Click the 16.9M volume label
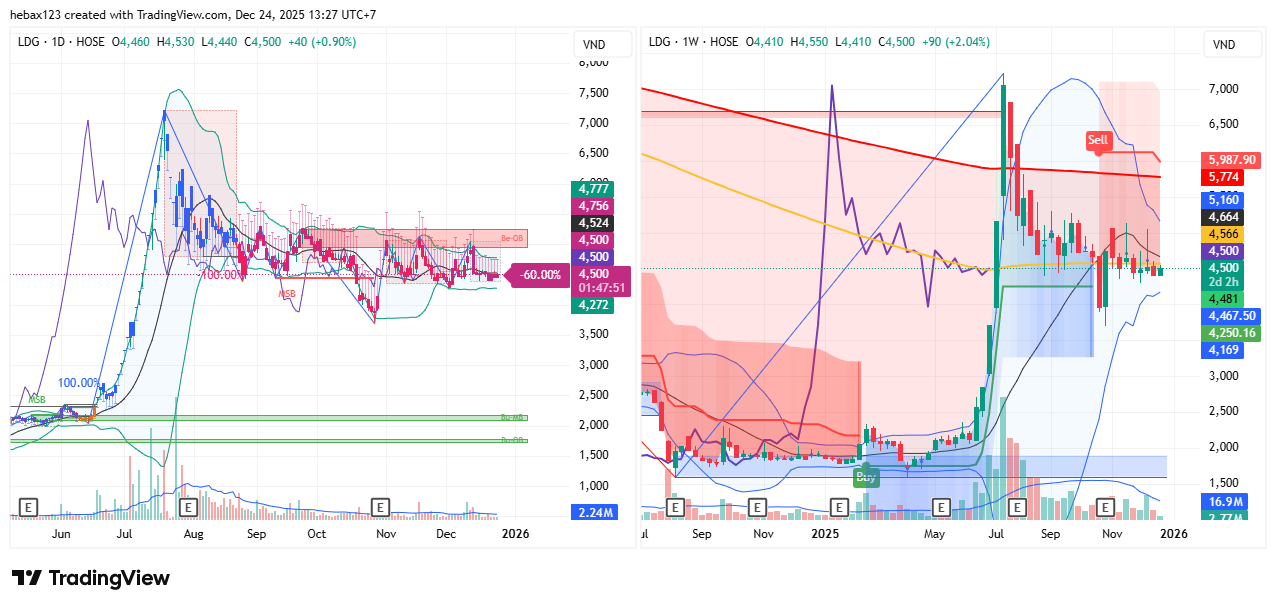 tap(1224, 501)
